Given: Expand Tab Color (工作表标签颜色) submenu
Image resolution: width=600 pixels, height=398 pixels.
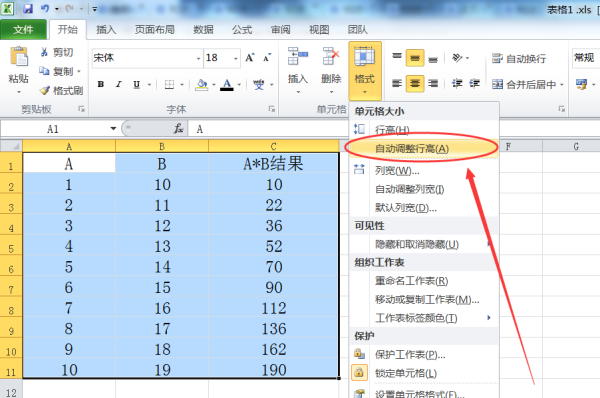Looking at the screenshot, I should tap(424, 318).
